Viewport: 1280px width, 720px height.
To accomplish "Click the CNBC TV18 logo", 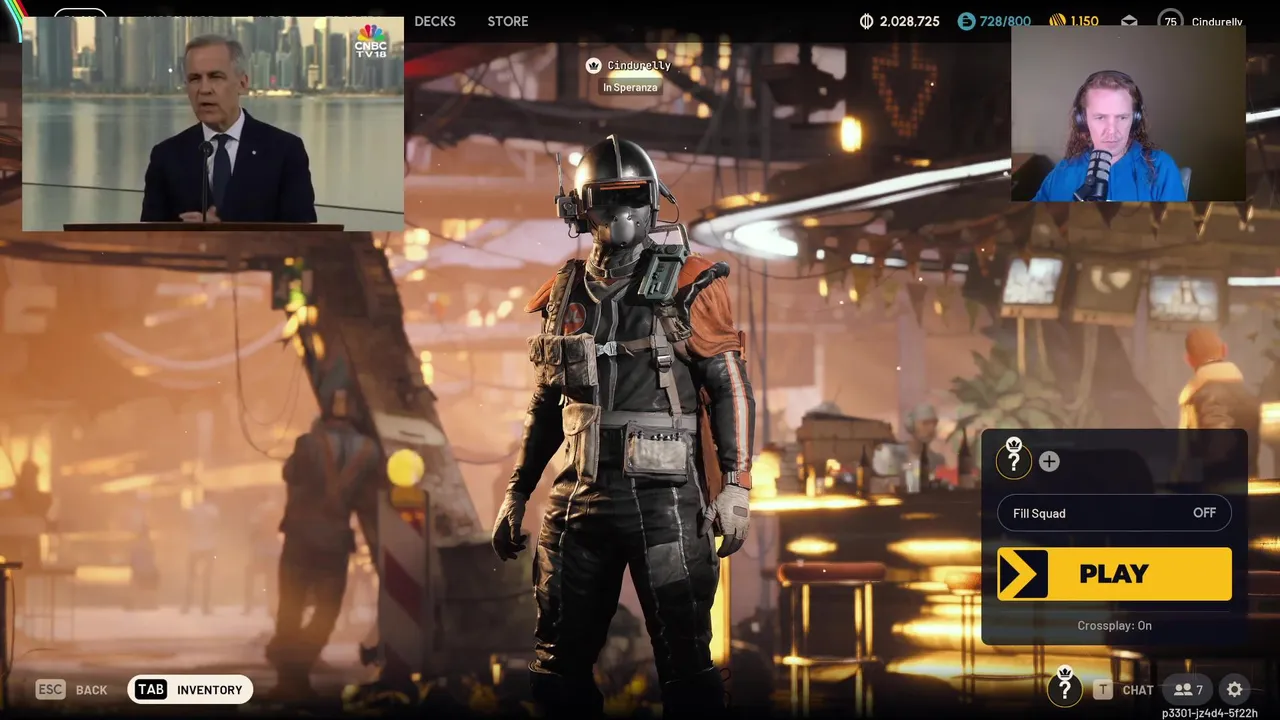I will 370,41.
